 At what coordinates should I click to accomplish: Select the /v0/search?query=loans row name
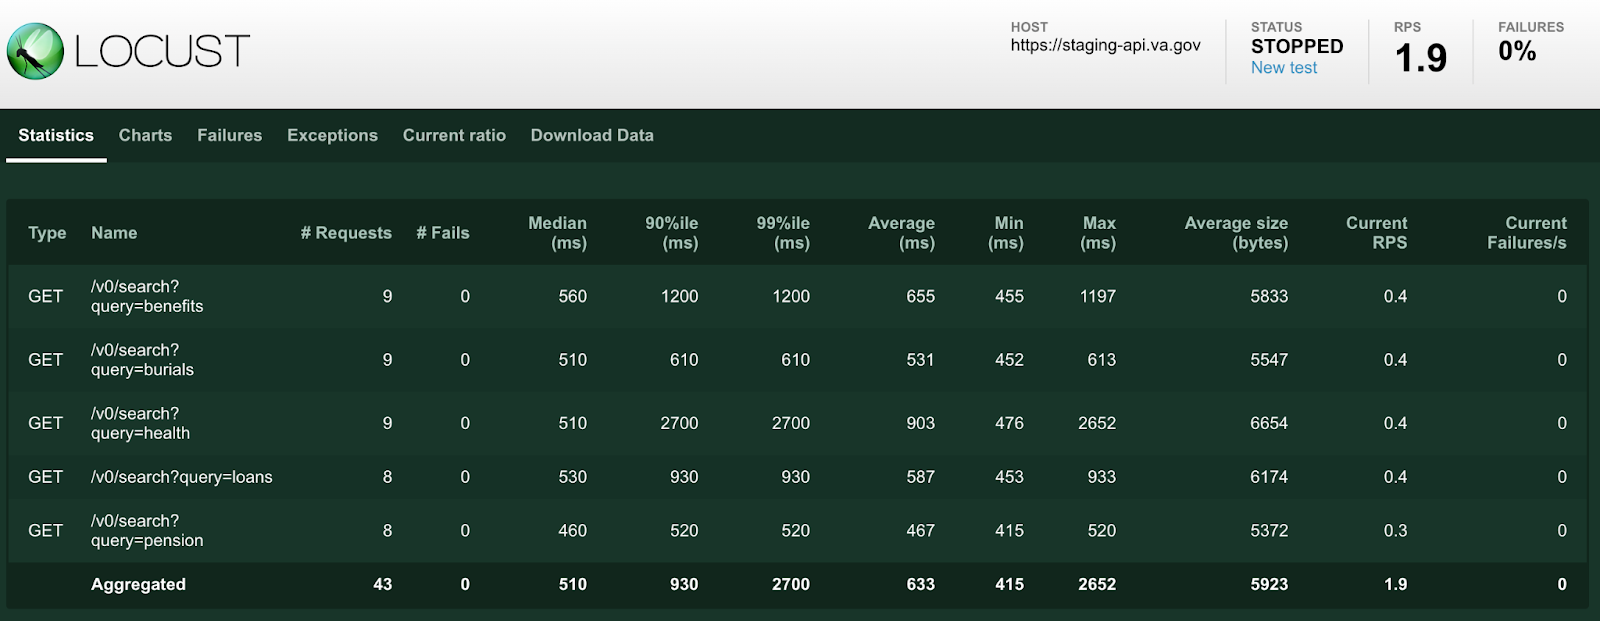click(x=181, y=477)
